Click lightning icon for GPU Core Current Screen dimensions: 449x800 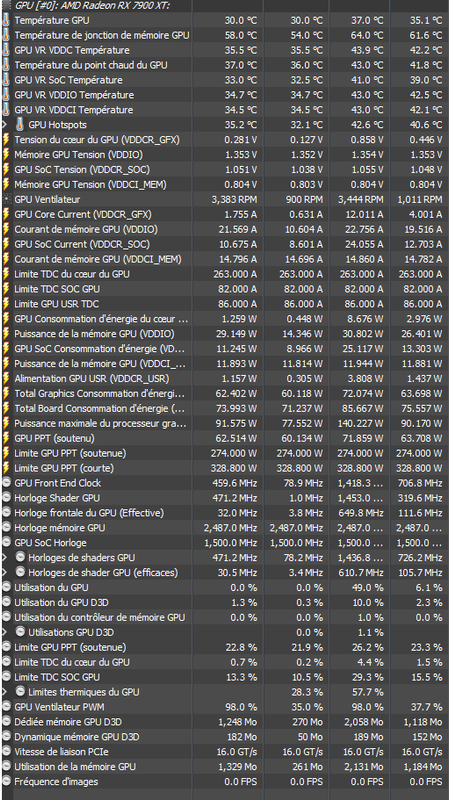6,214
